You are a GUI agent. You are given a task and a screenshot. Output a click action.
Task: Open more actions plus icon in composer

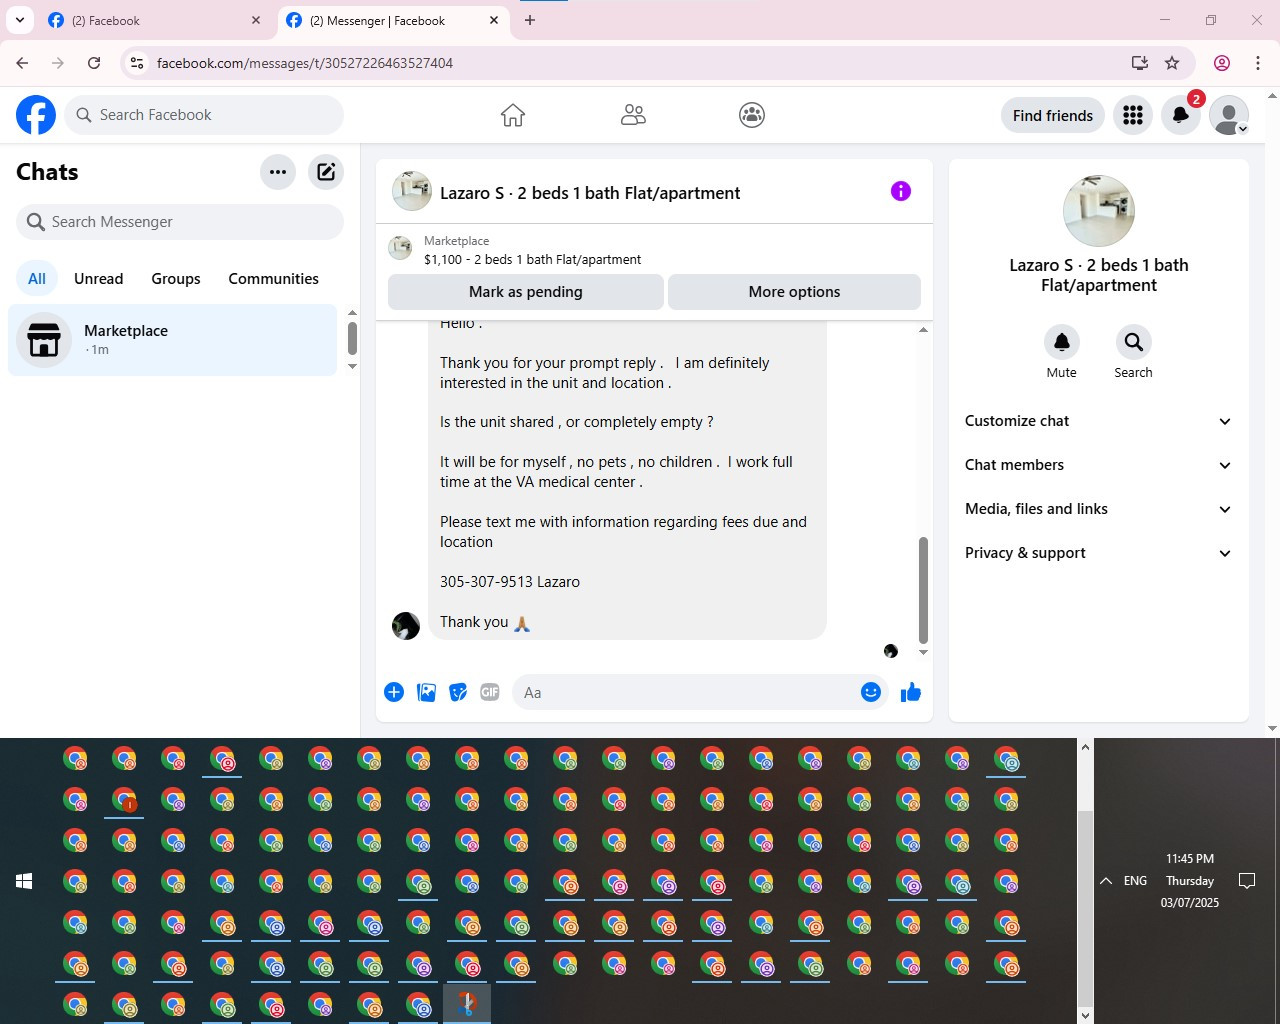(x=394, y=692)
